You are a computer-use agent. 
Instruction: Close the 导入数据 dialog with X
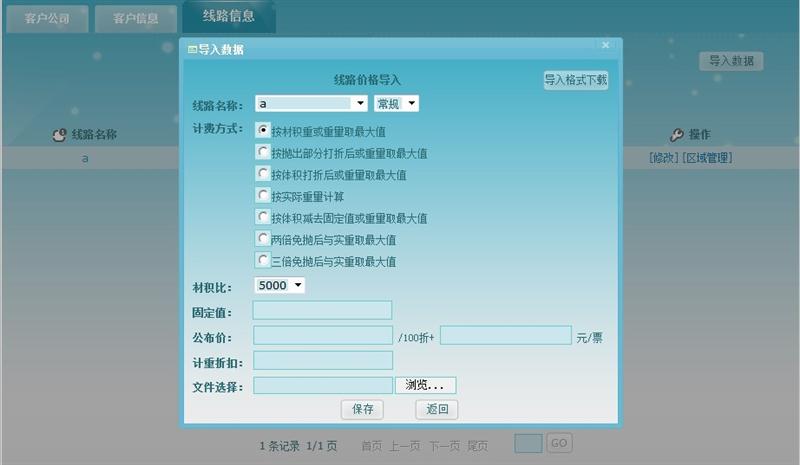coord(606,45)
